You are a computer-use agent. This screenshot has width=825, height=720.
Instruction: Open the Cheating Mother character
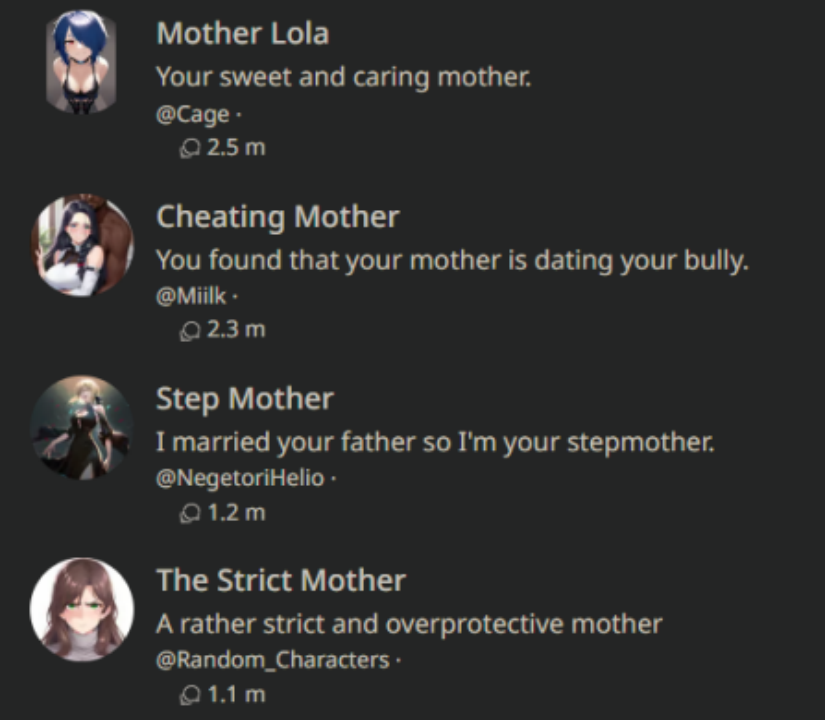[277, 217]
